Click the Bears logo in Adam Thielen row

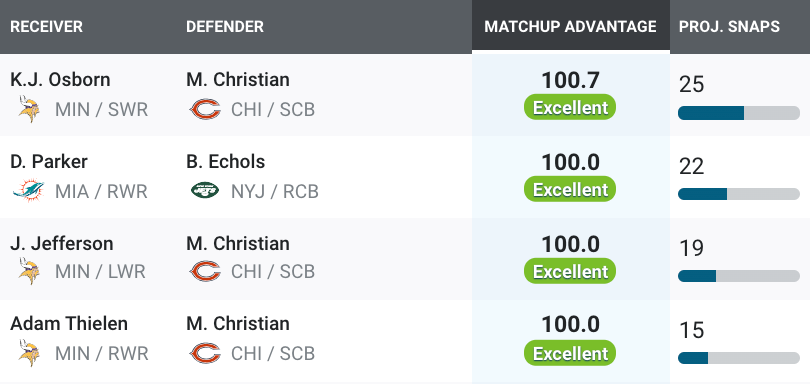click(206, 353)
